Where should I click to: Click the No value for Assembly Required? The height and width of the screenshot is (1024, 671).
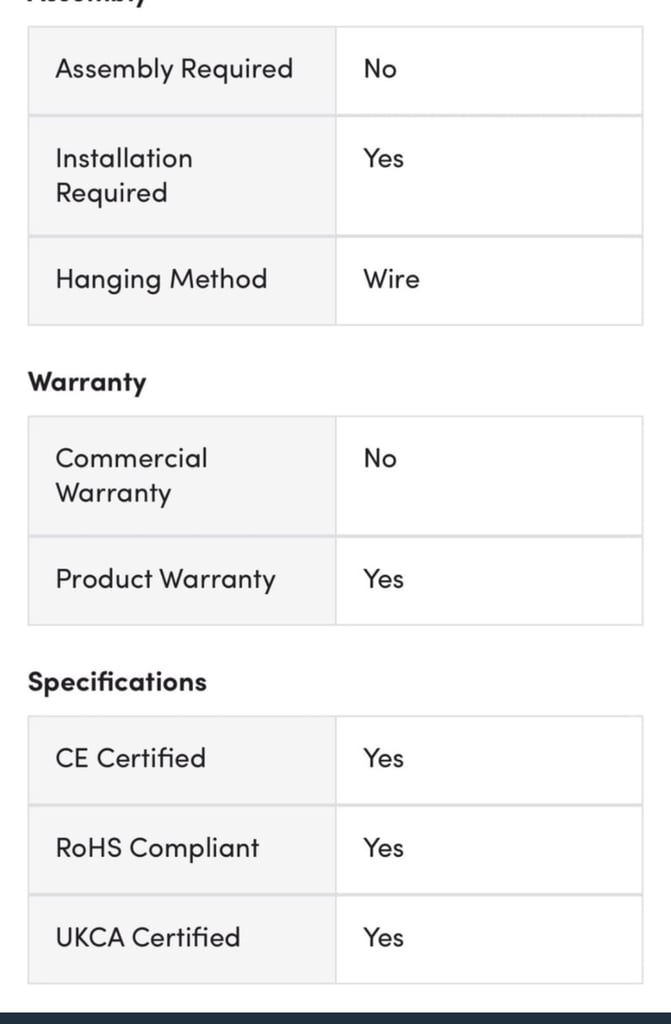point(380,69)
